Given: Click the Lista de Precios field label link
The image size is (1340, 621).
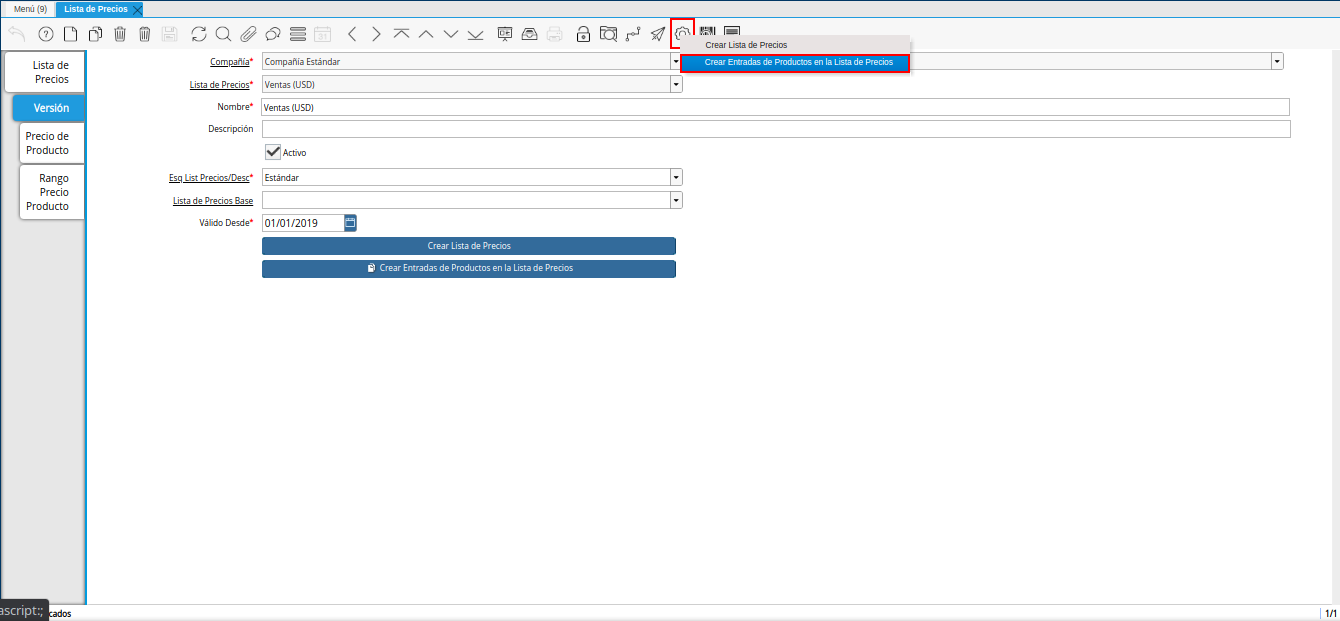Looking at the screenshot, I should (219, 85).
